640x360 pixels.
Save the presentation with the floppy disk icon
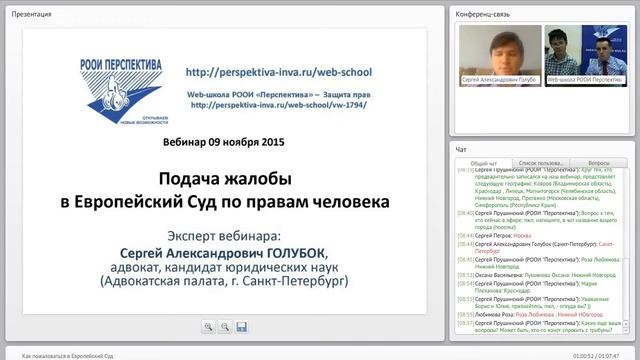tap(242, 327)
